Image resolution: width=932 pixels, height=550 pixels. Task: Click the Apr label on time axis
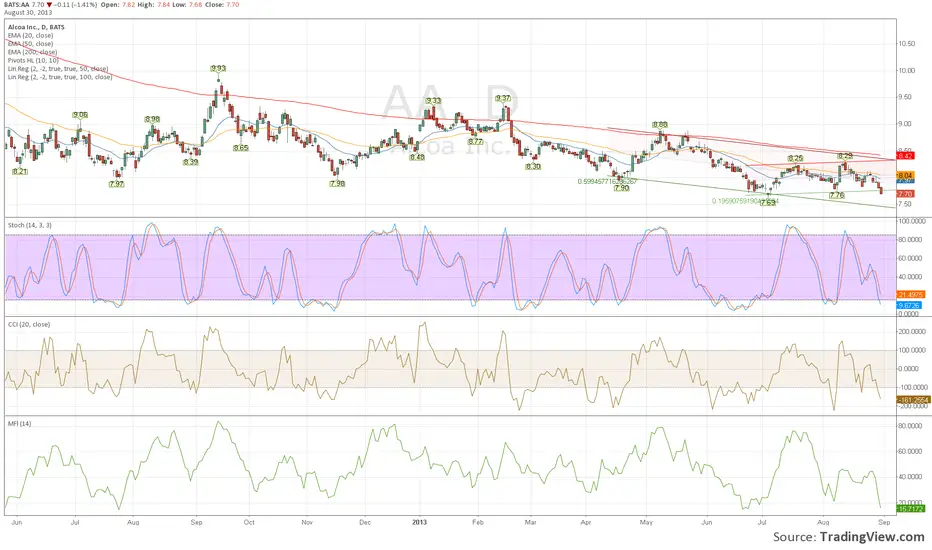point(586,523)
